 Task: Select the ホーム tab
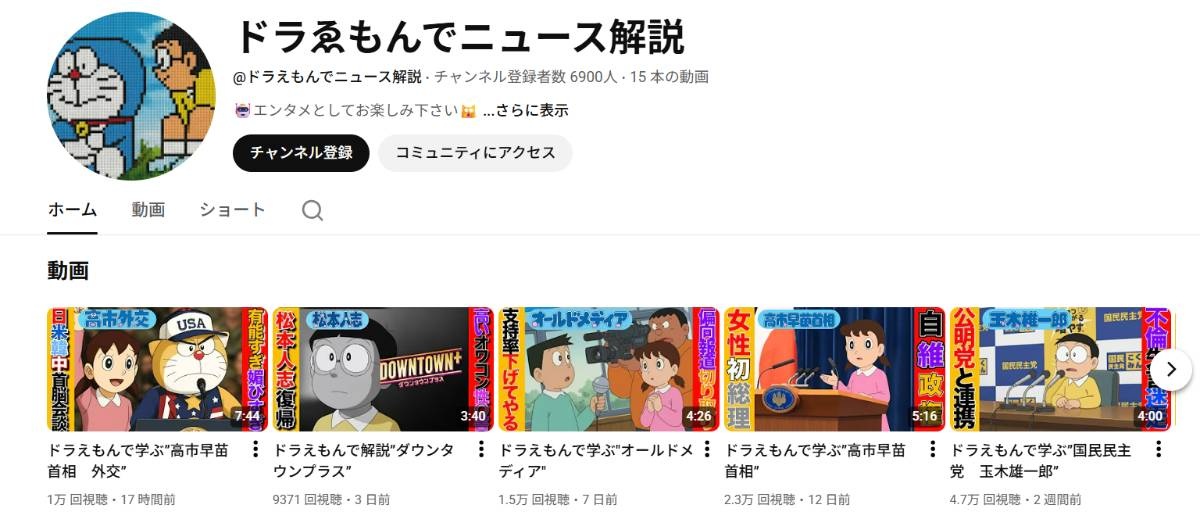72,210
